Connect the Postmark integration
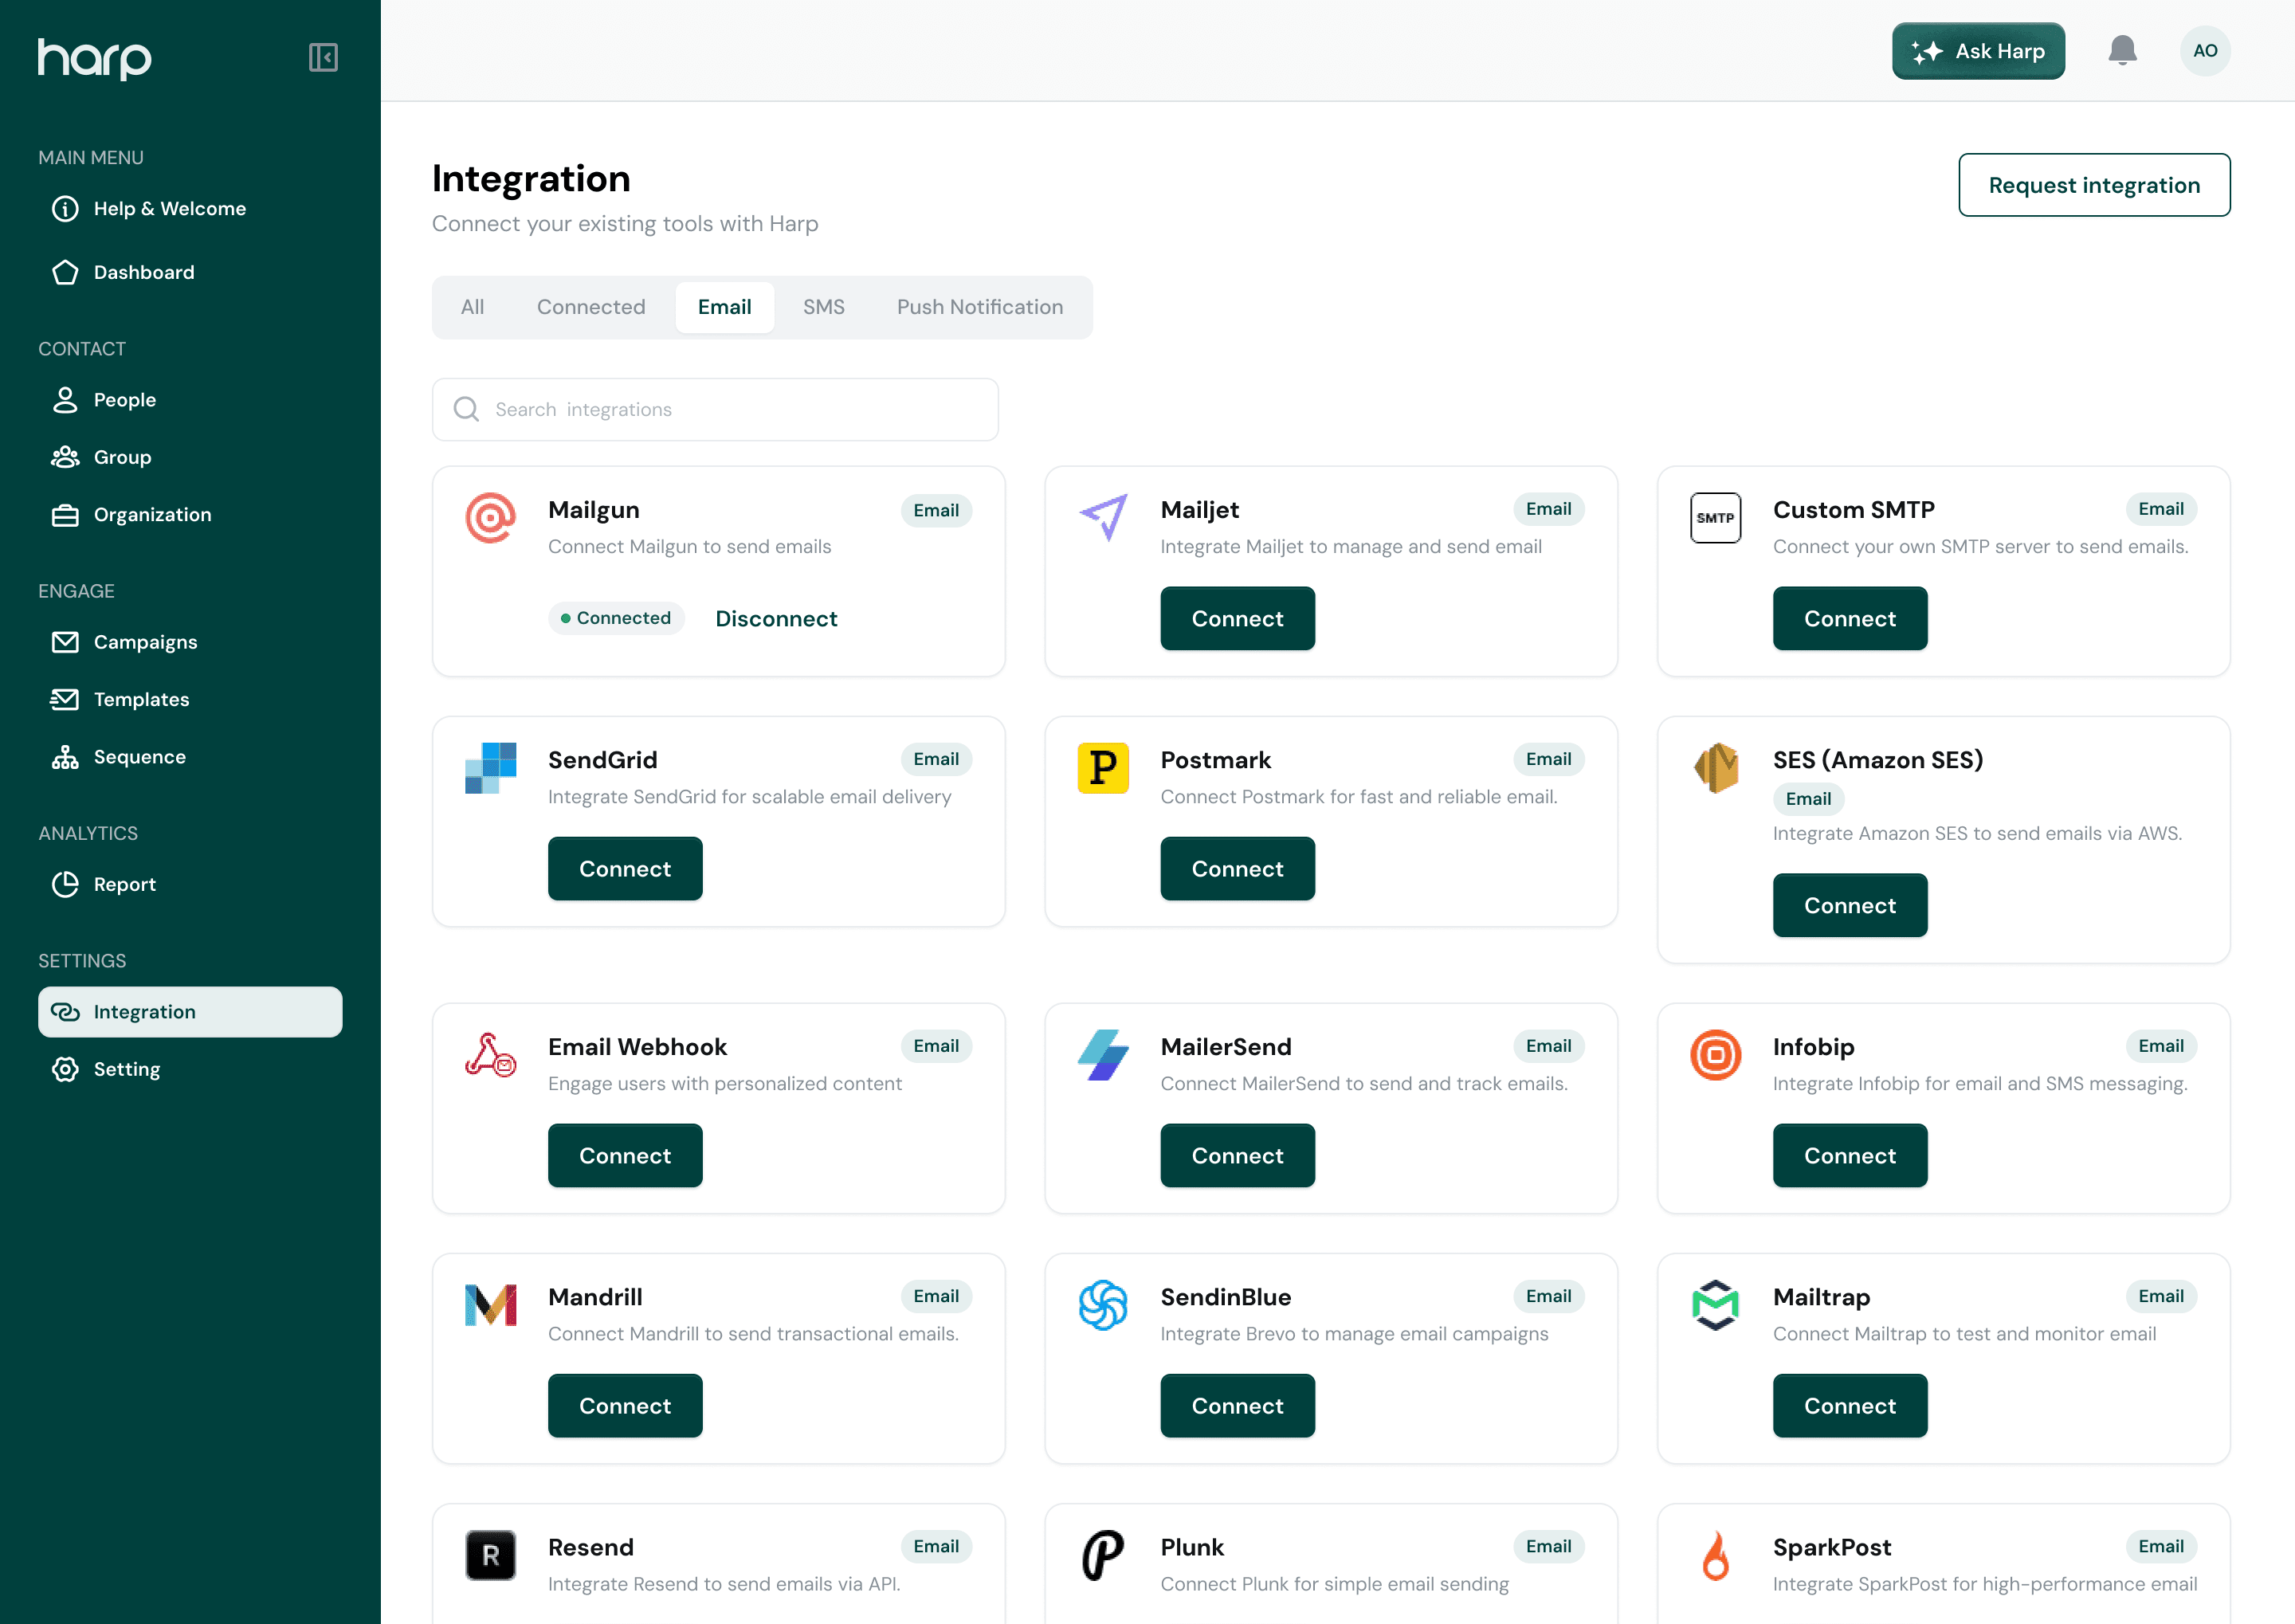The image size is (2295, 1624). point(1237,869)
